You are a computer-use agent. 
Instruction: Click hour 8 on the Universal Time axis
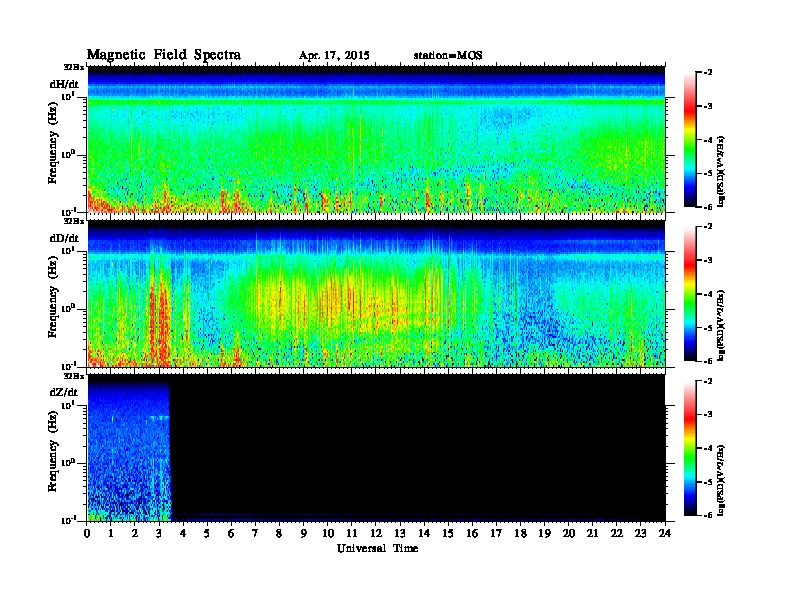pos(279,533)
